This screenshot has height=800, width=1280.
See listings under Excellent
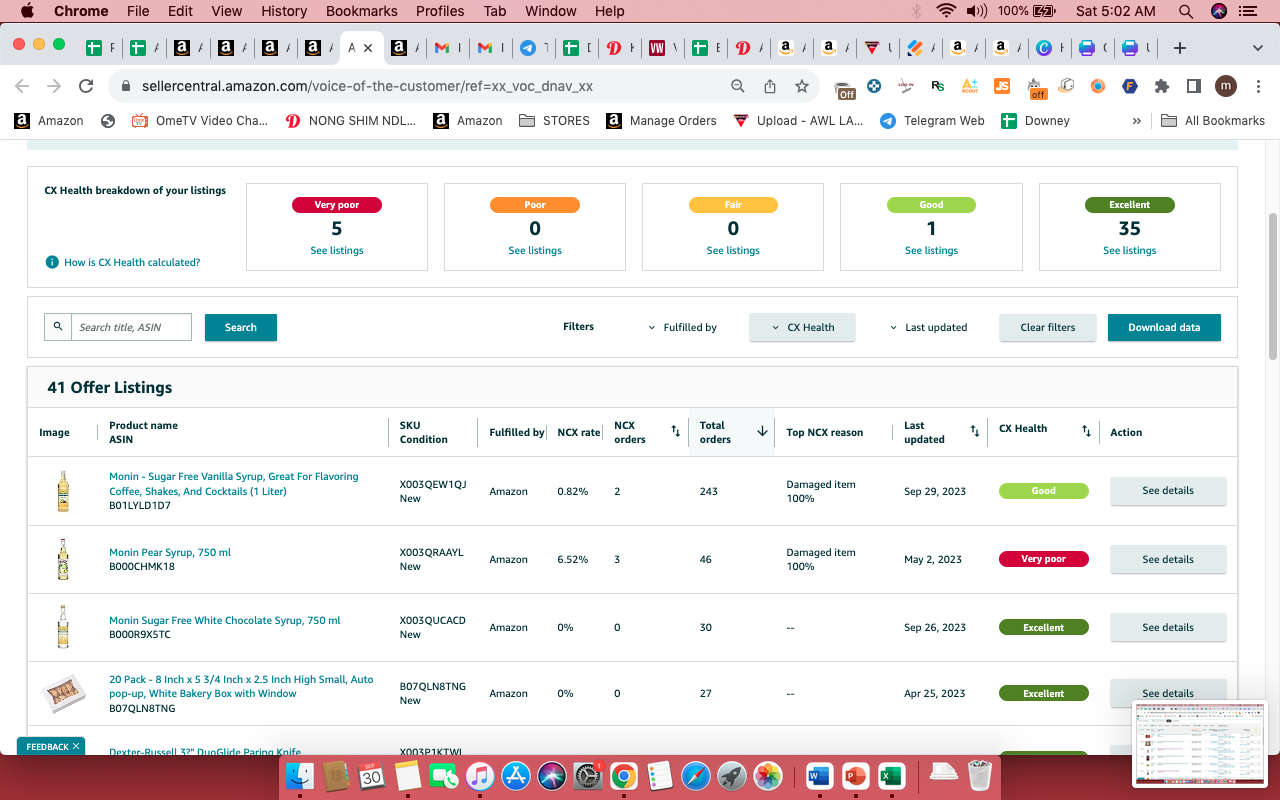coord(1130,250)
